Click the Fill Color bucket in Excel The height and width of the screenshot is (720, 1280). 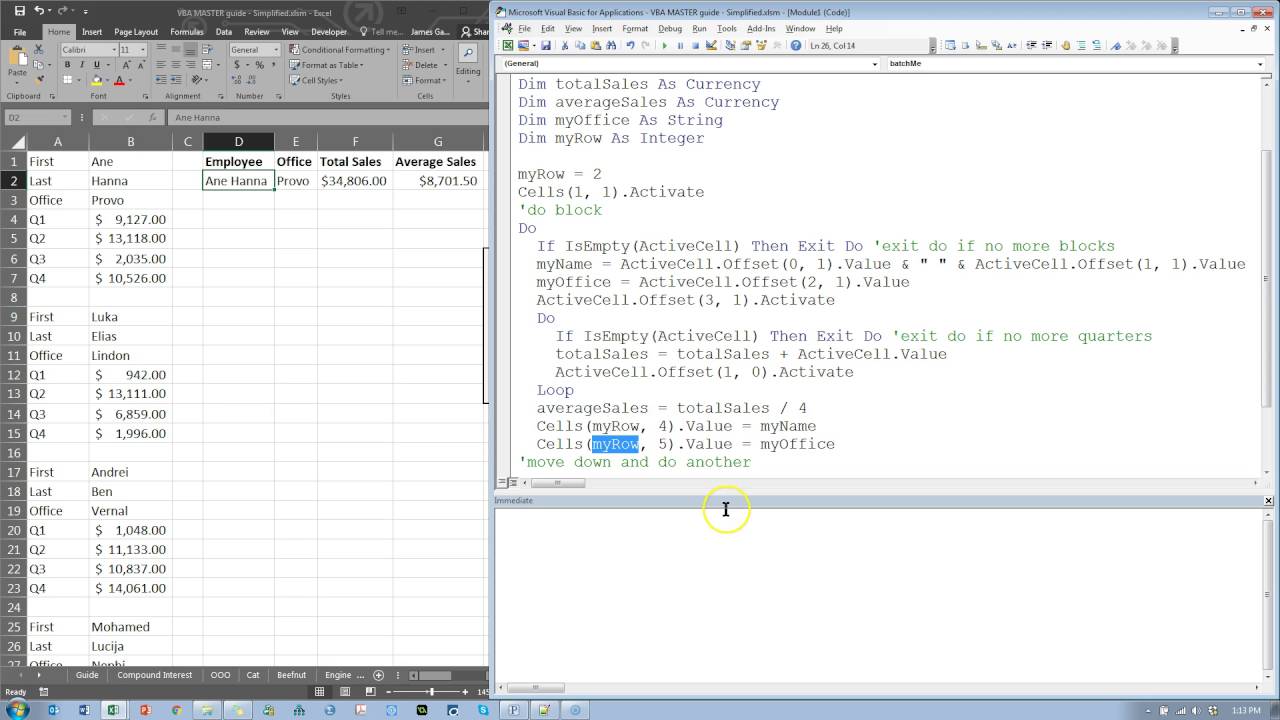97,80
